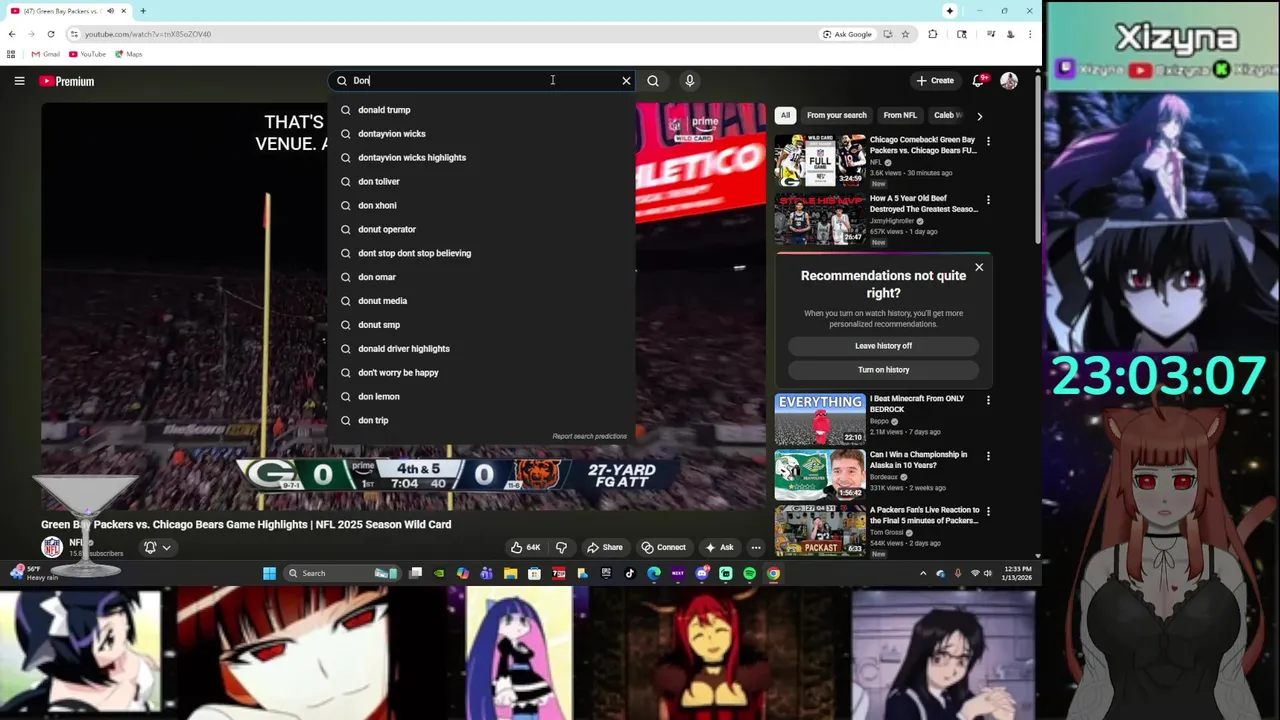Image resolution: width=1280 pixels, height=720 pixels.
Task: Open YouTube notifications bell
Action: 979,81
